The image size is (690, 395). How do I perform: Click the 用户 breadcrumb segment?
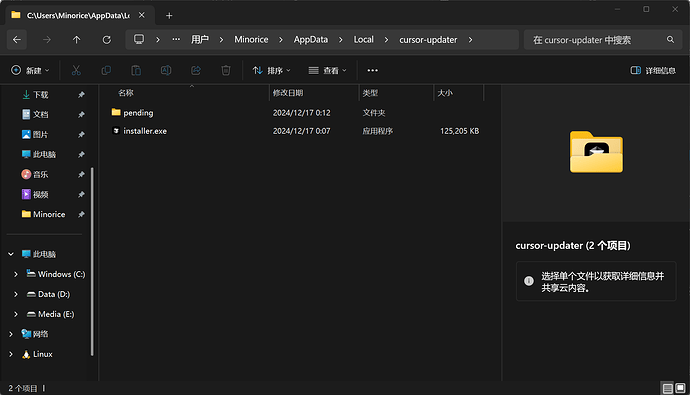click(199, 40)
